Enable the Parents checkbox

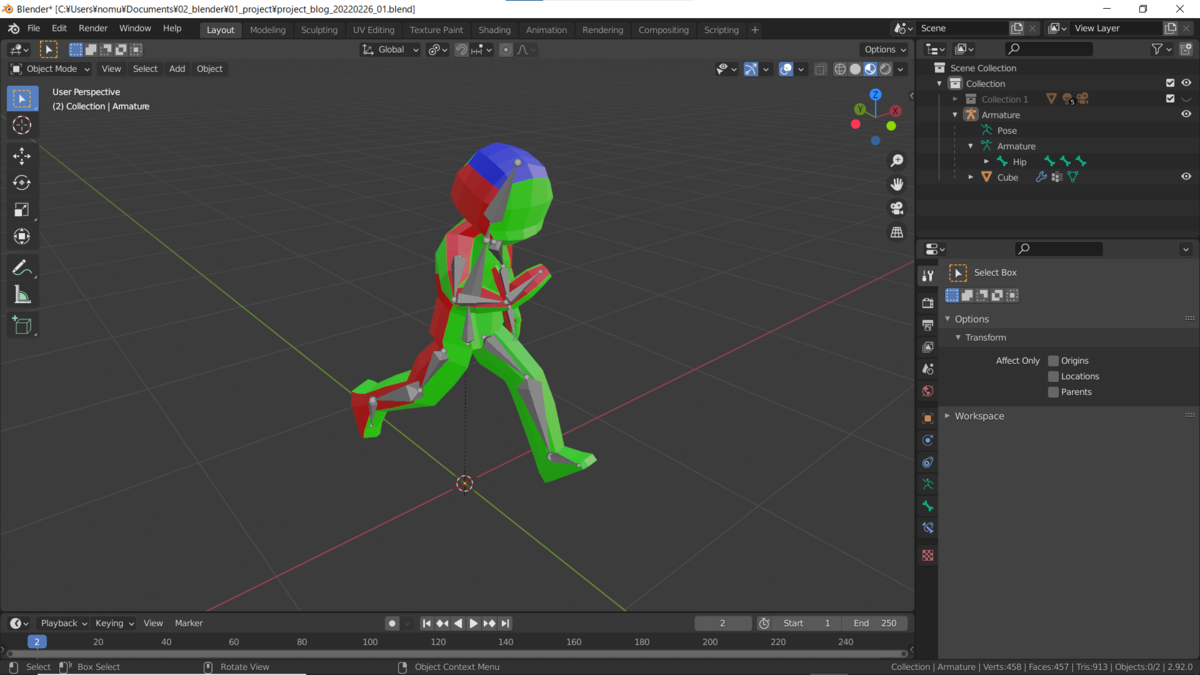coord(1053,393)
